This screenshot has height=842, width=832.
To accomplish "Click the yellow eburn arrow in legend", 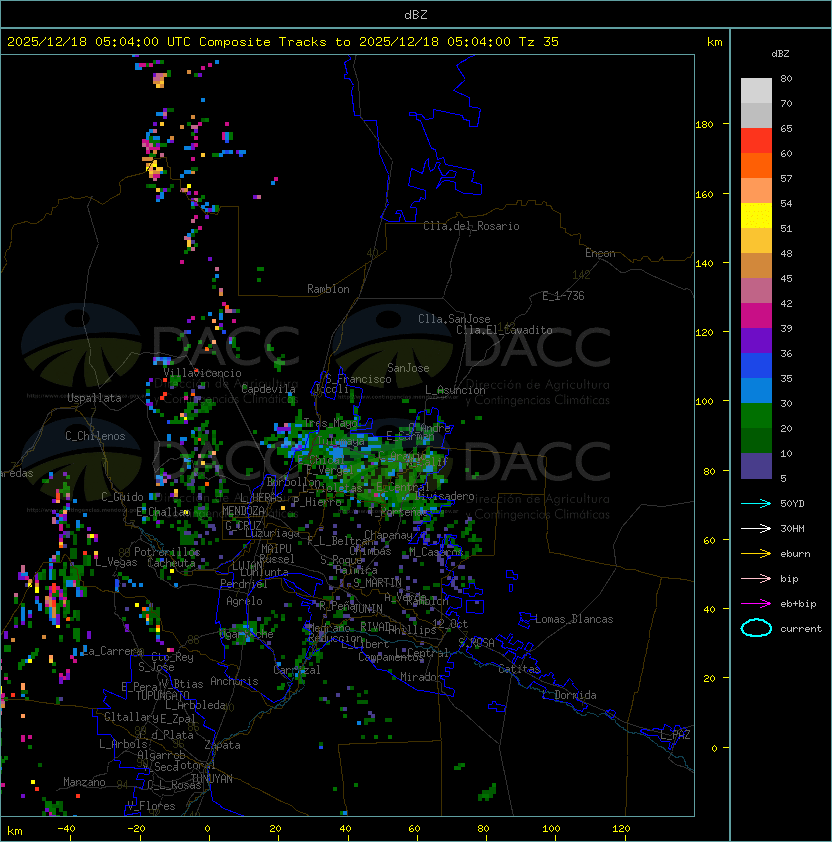I will [x=756, y=554].
